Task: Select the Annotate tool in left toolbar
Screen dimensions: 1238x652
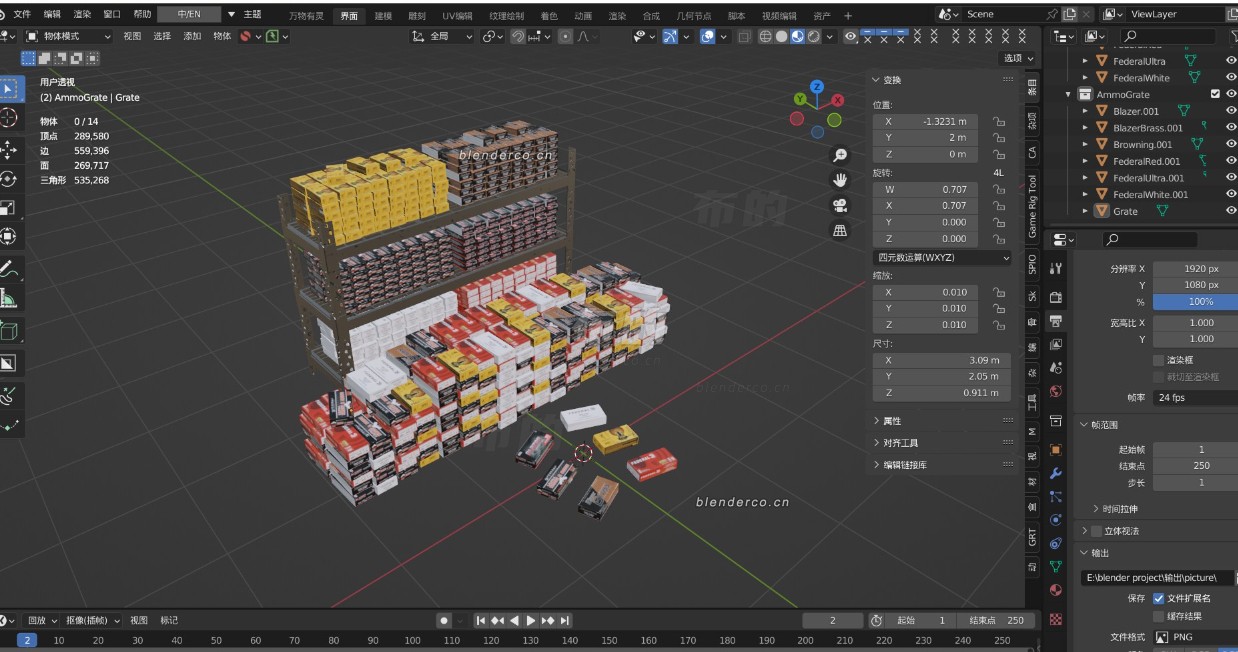Action: pyautogui.click(x=8, y=269)
